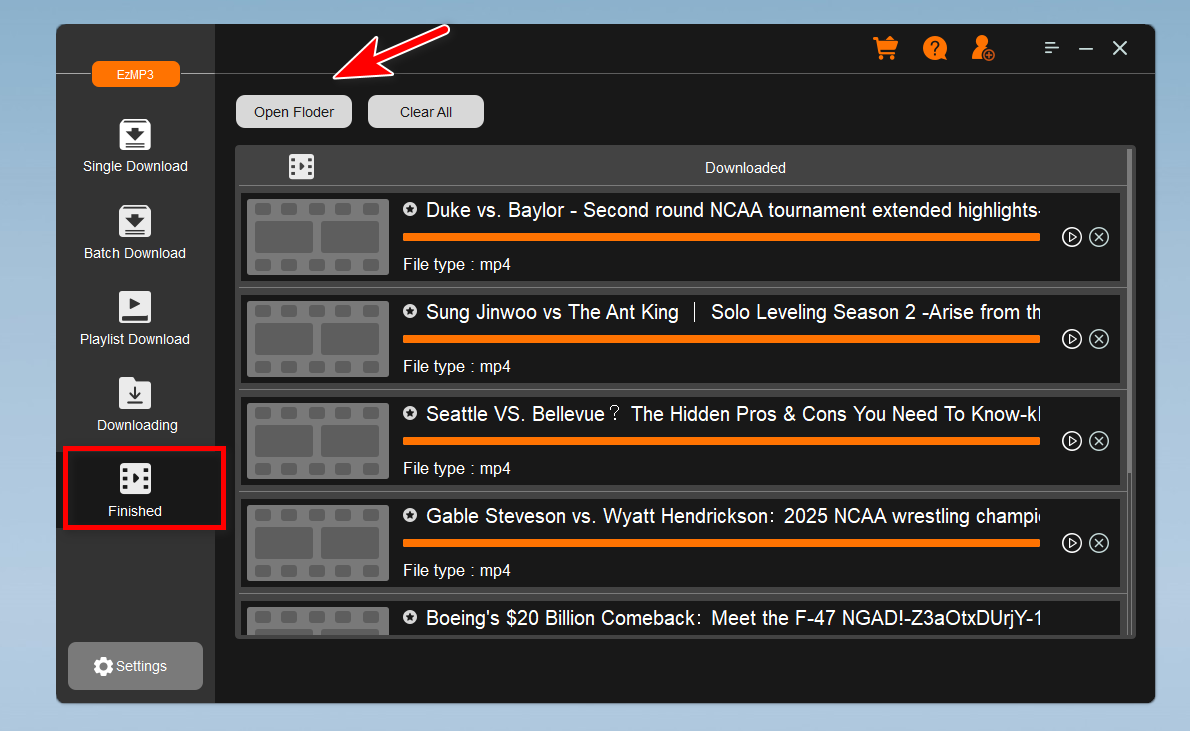The width and height of the screenshot is (1190, 731).
Task: Select the Finished tab in sidebar
Action: pyautogui.click(x=135, y=490)
